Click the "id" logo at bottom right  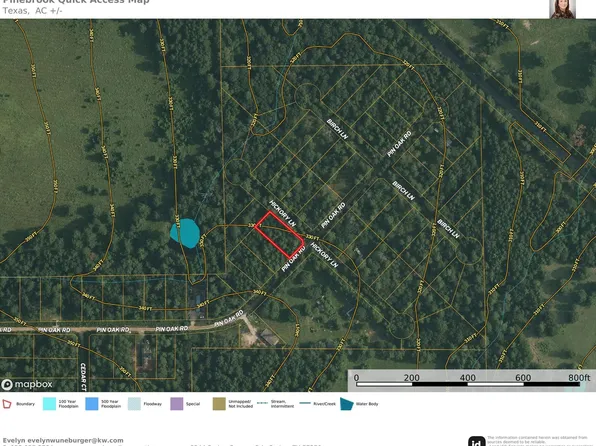click(476, 441)
